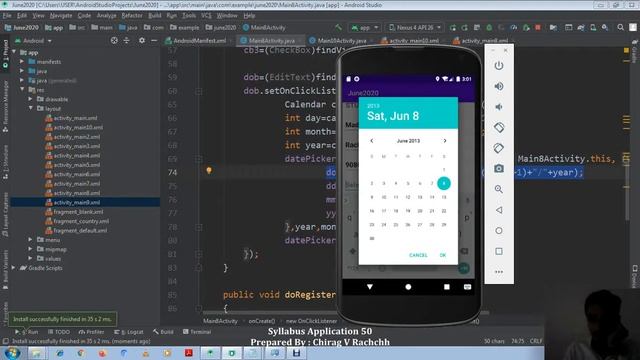Open the File menu
This screenshot has width=640, height=360.
[x=7, y=16]
